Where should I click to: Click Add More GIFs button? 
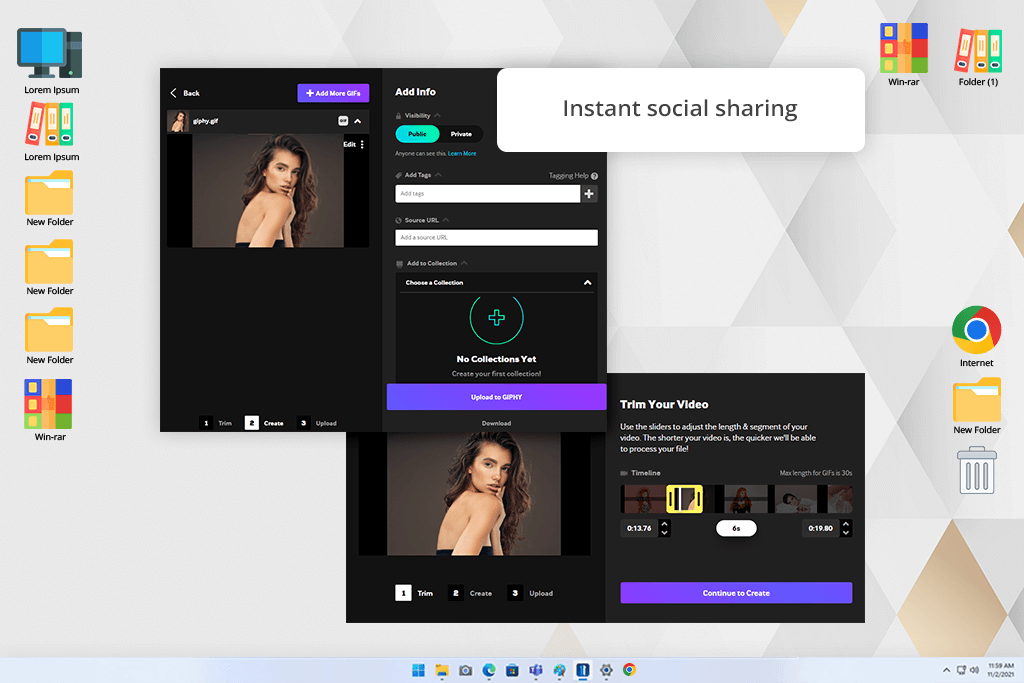[333, 93]
